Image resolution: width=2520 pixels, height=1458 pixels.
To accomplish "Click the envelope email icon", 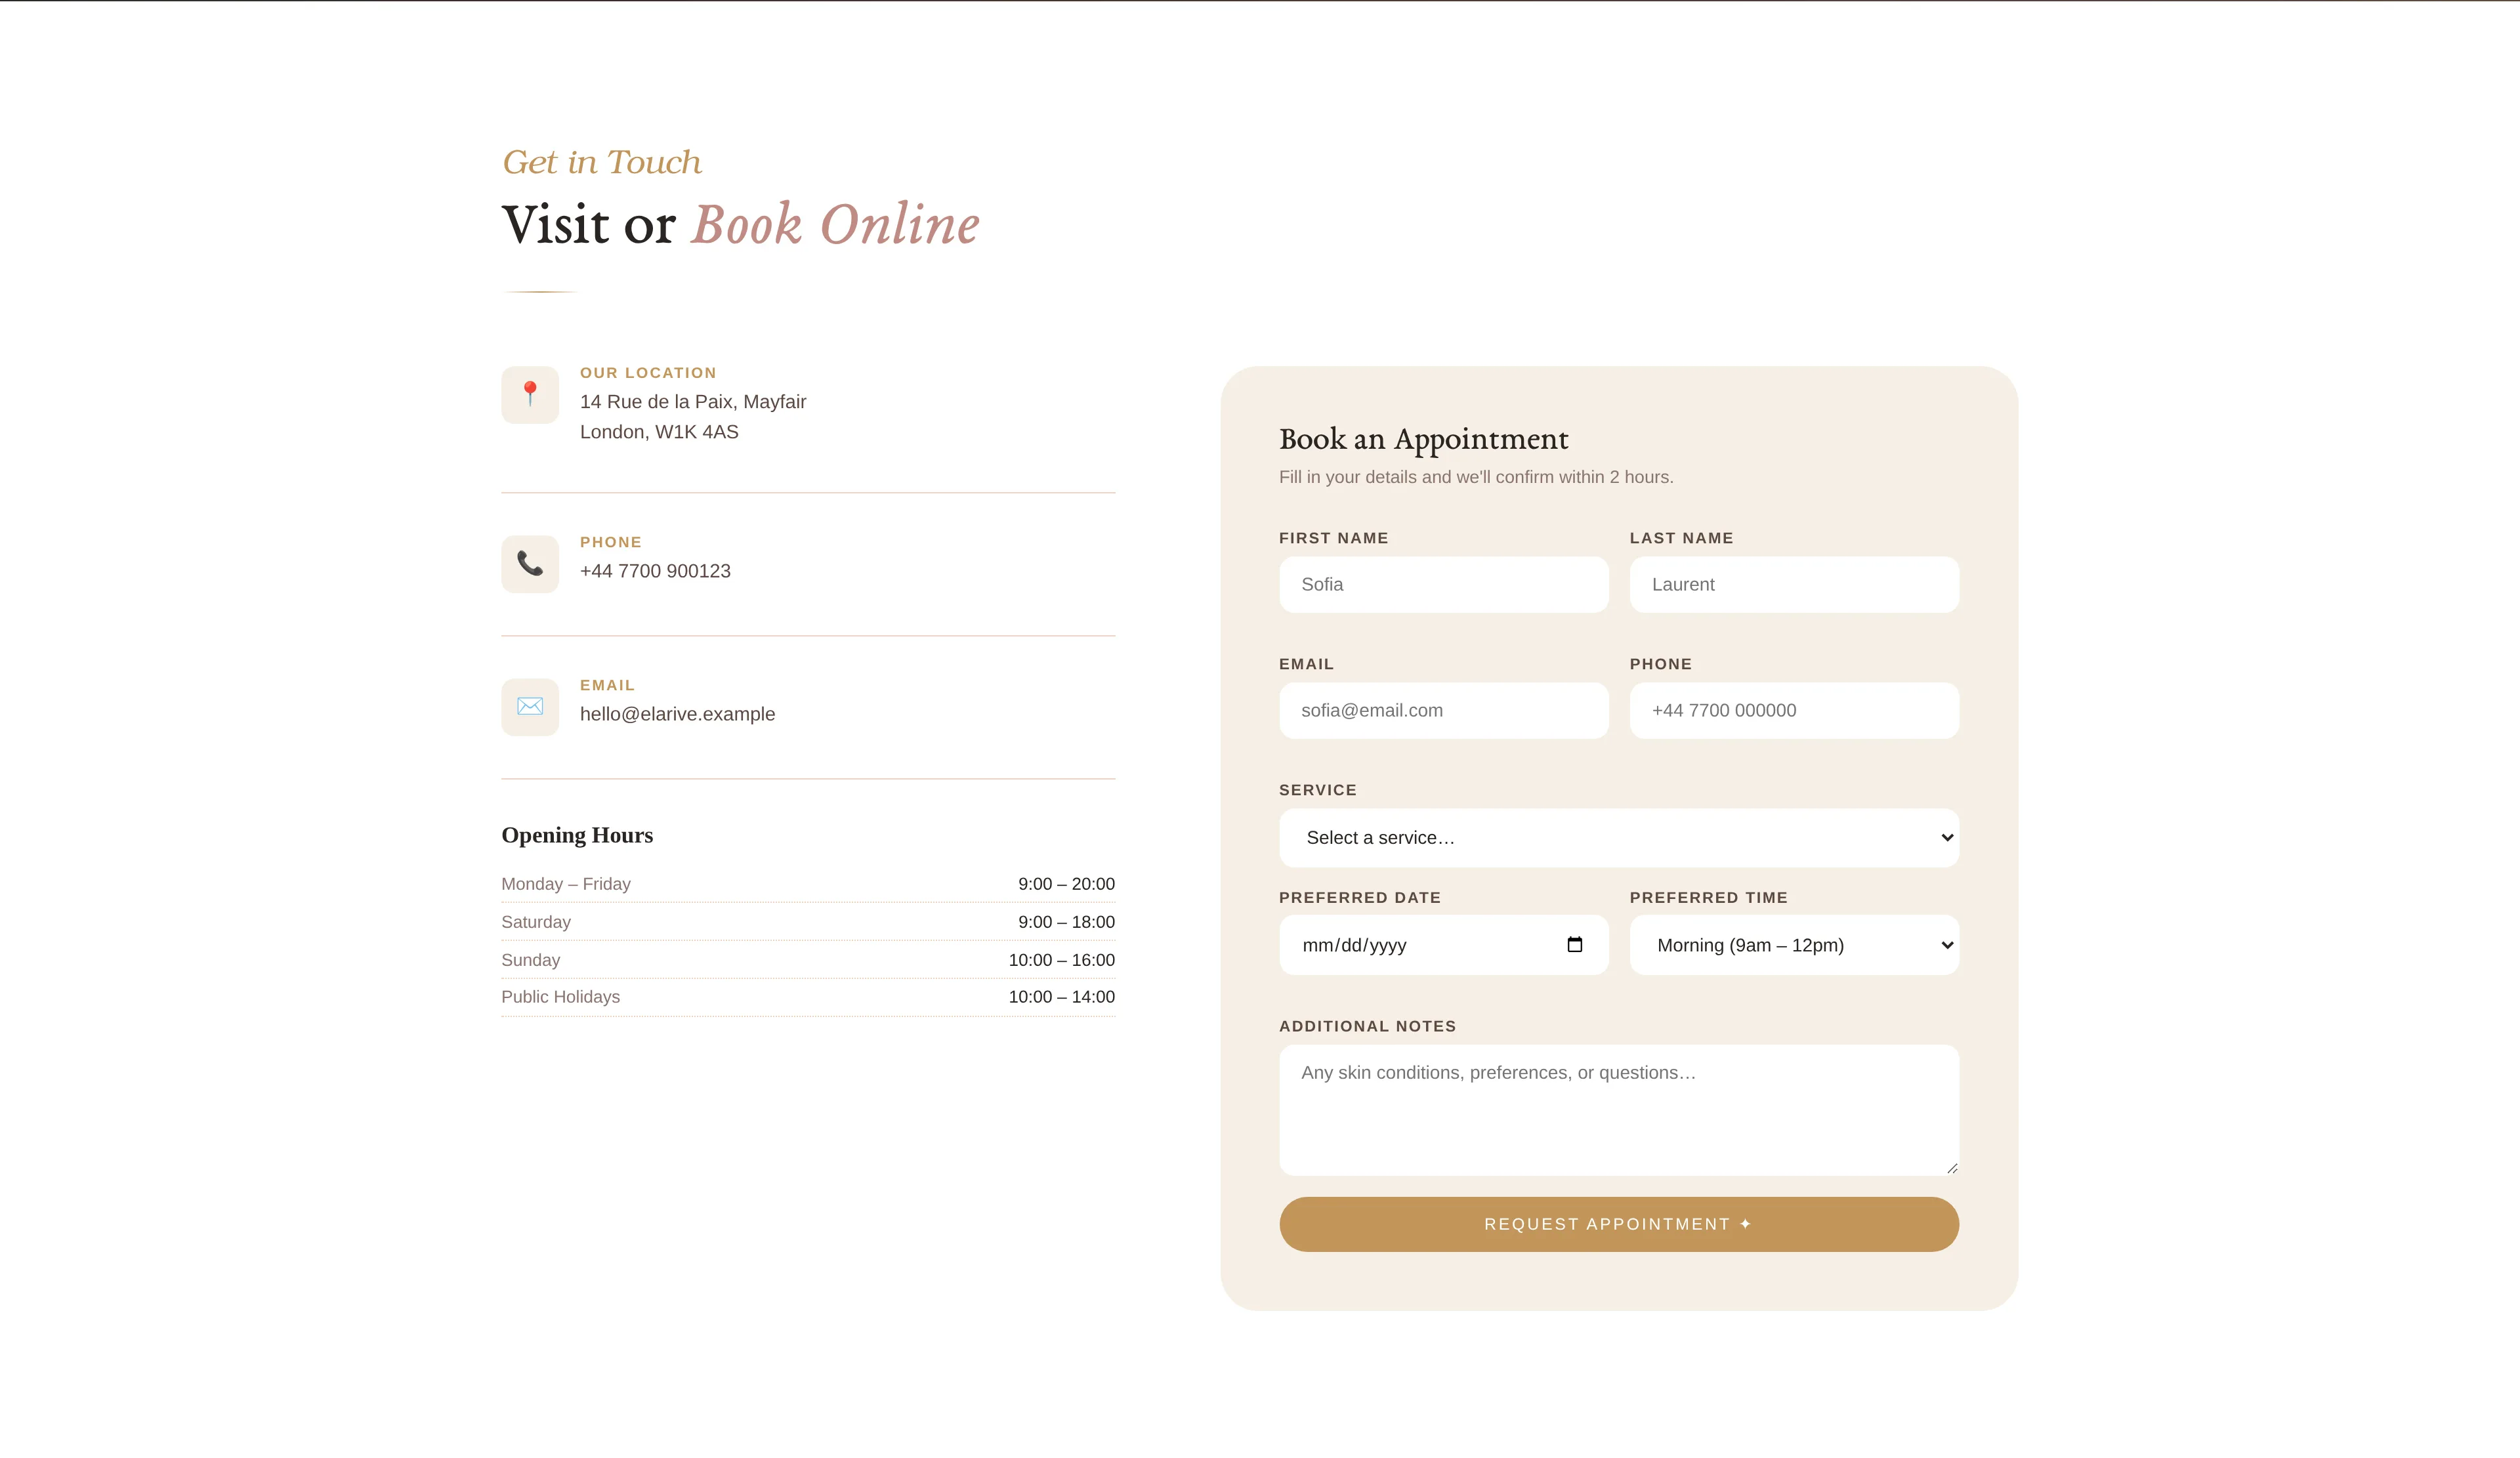I will pyautogui.click(x=530, y=707).
